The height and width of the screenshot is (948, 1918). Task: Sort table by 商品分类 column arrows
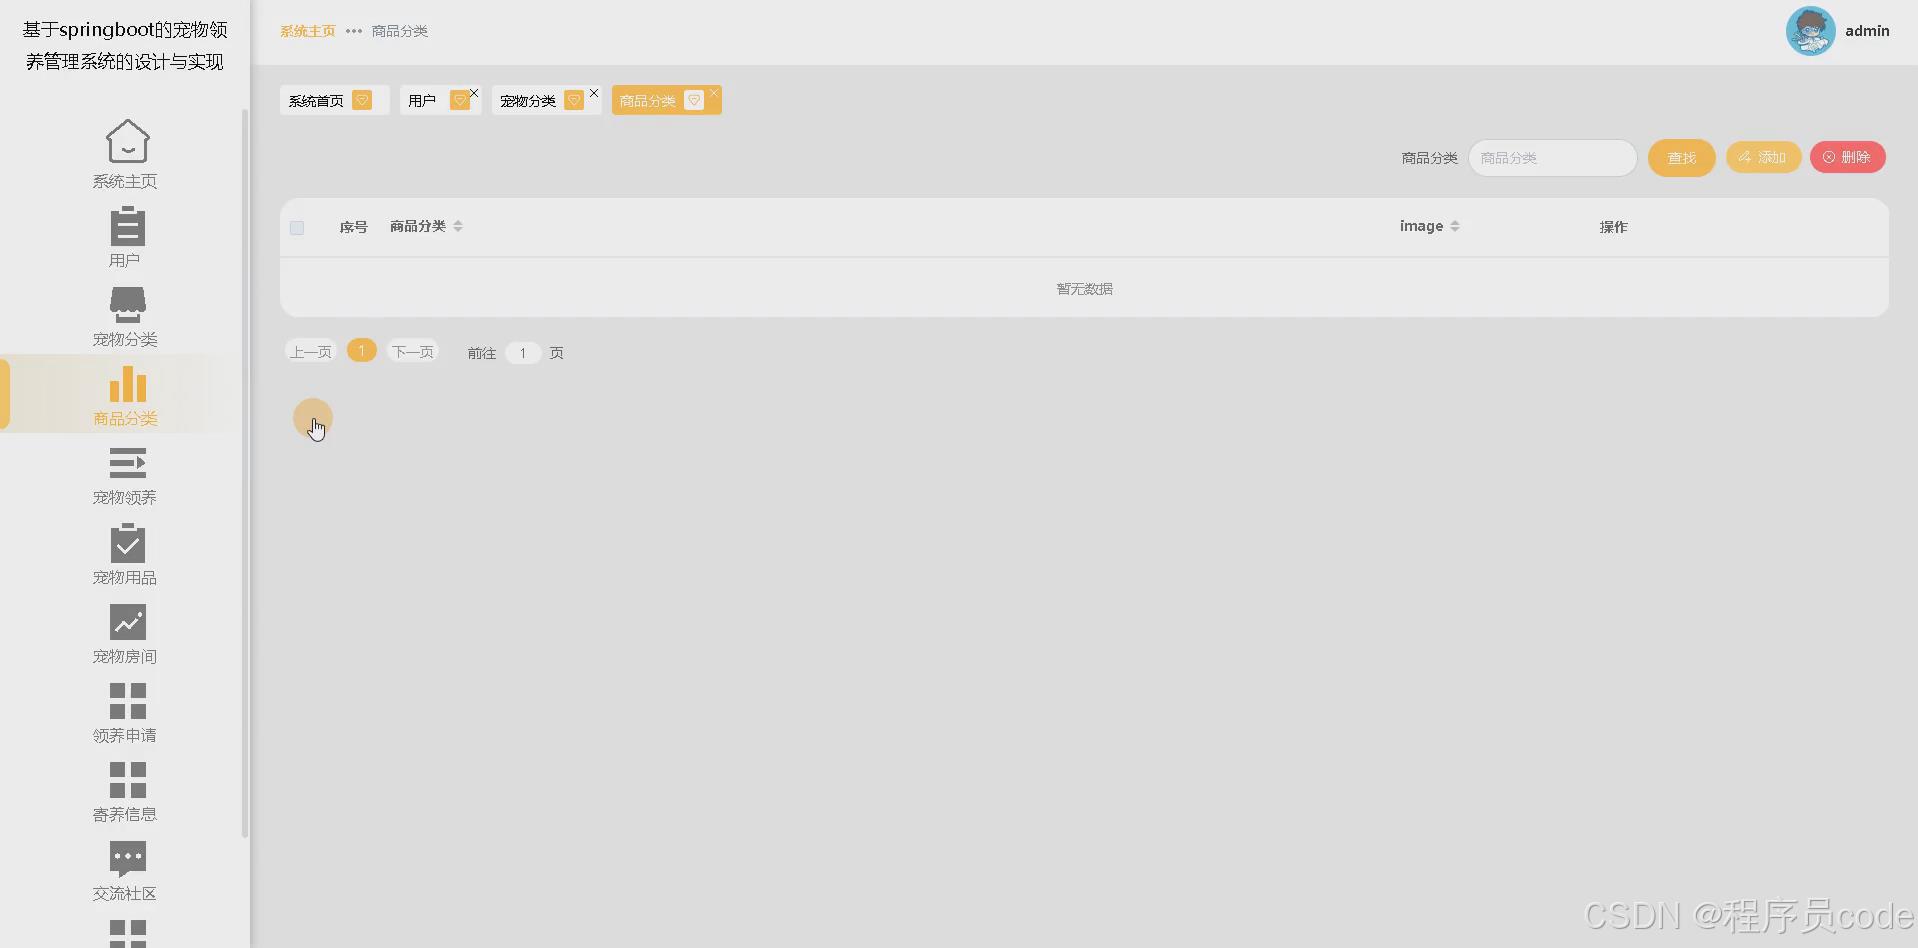pos(458,226)
